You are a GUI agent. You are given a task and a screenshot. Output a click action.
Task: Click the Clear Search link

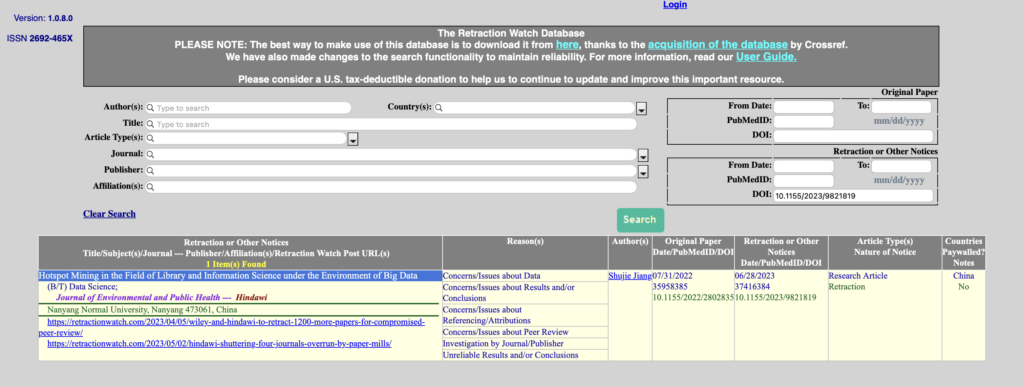point(109,214)
